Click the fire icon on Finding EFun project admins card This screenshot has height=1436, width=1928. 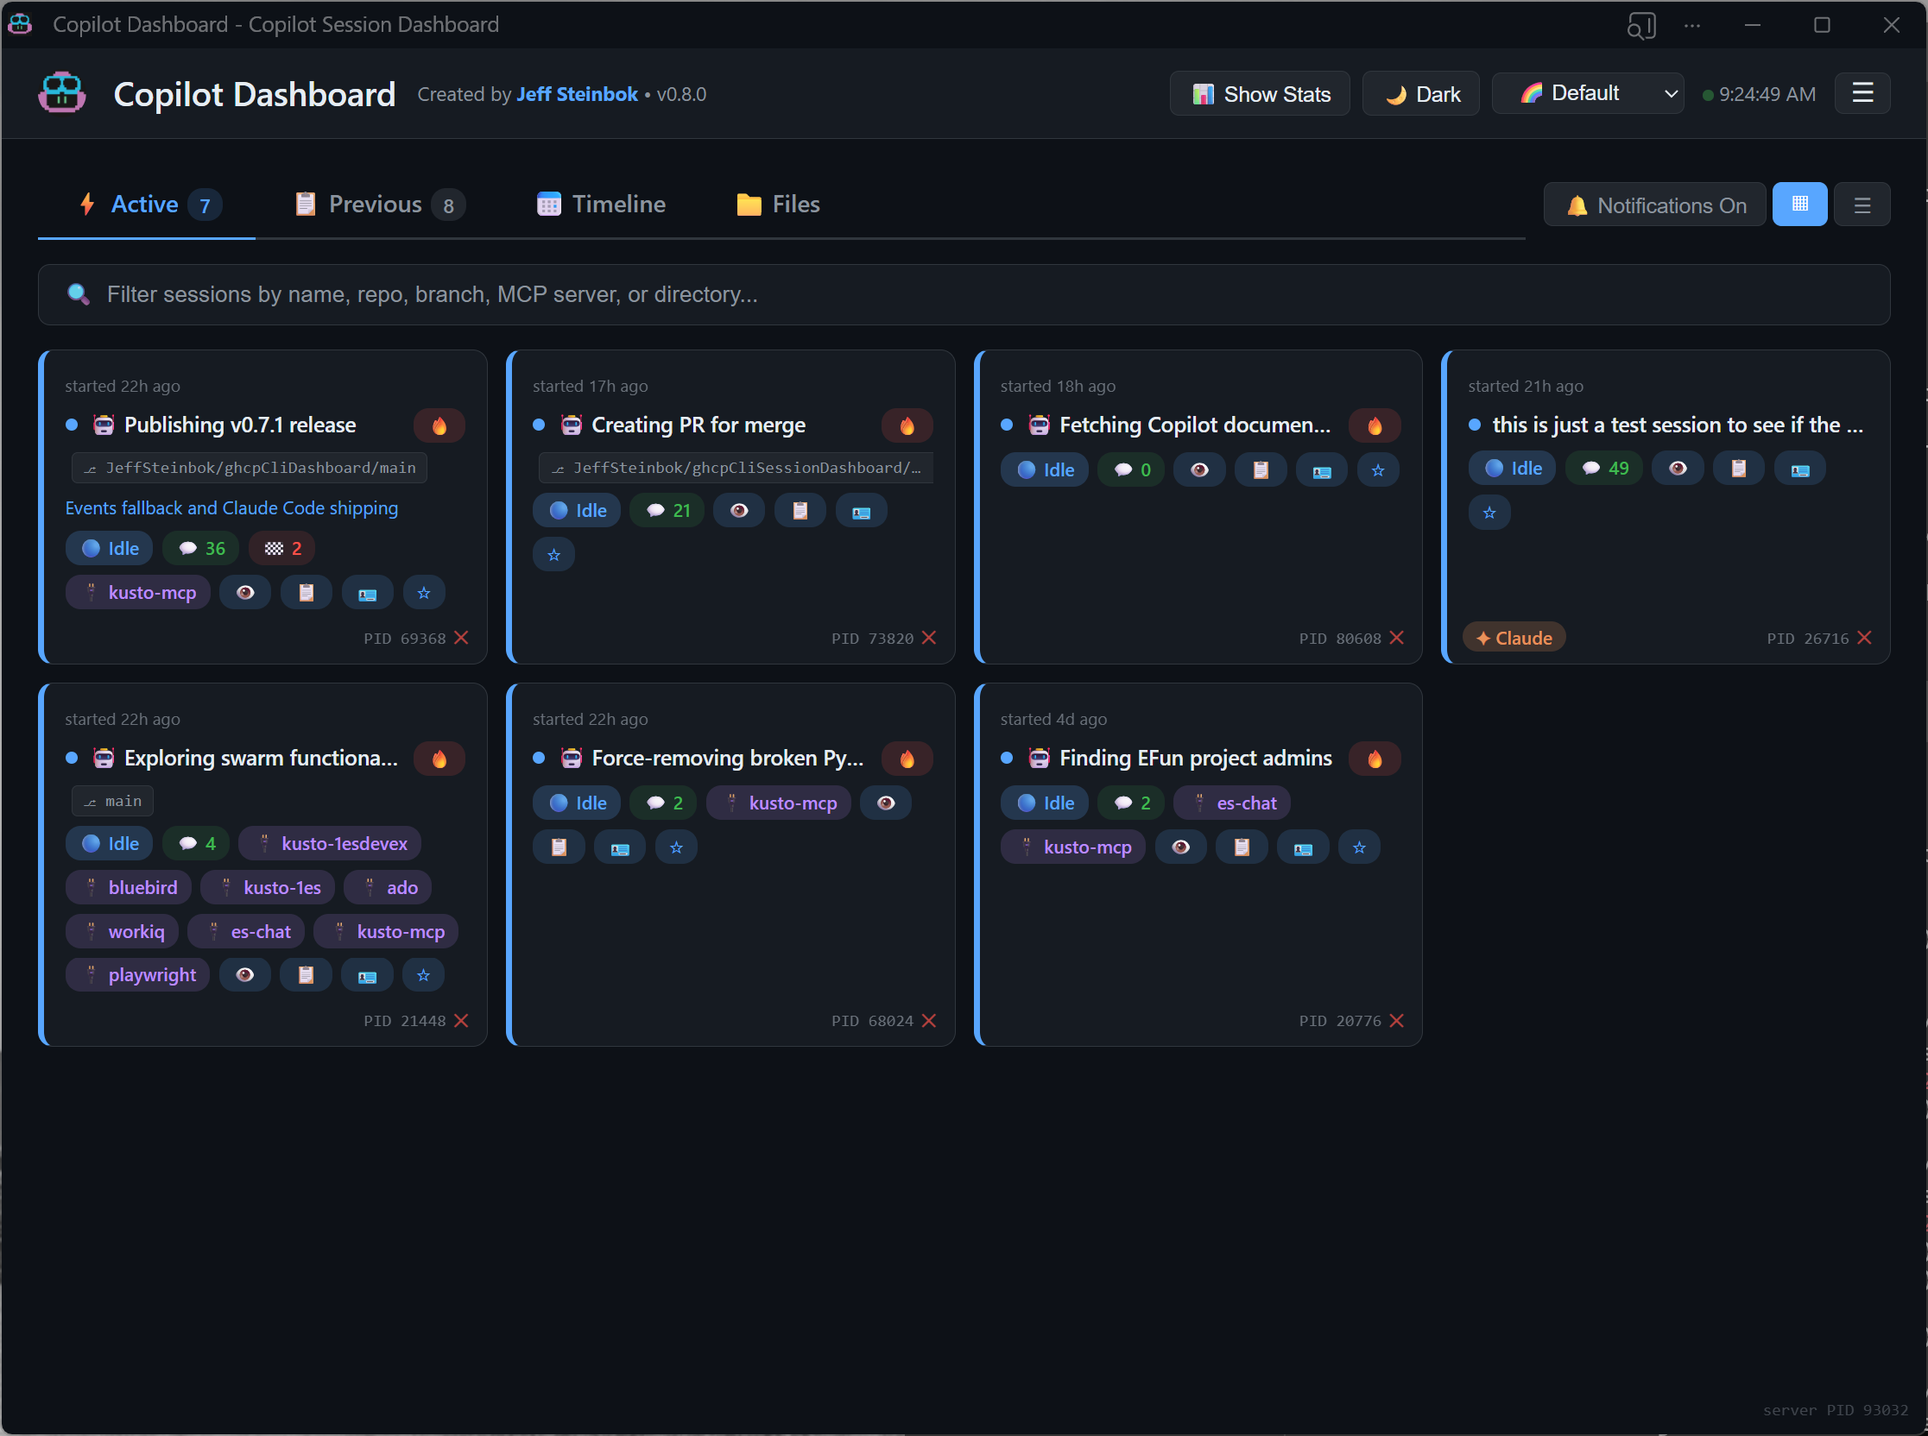(1375, 758)
